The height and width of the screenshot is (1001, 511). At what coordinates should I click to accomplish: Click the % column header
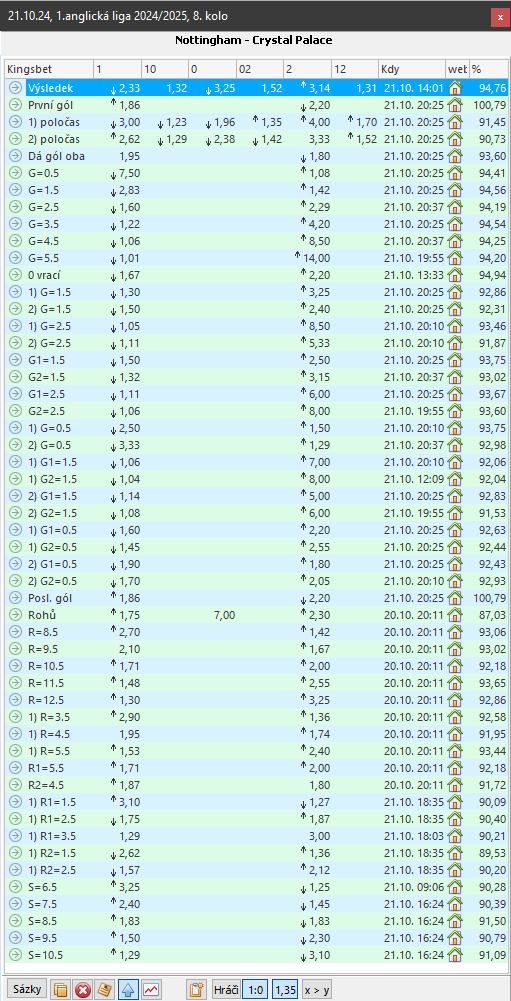[489, 69]
